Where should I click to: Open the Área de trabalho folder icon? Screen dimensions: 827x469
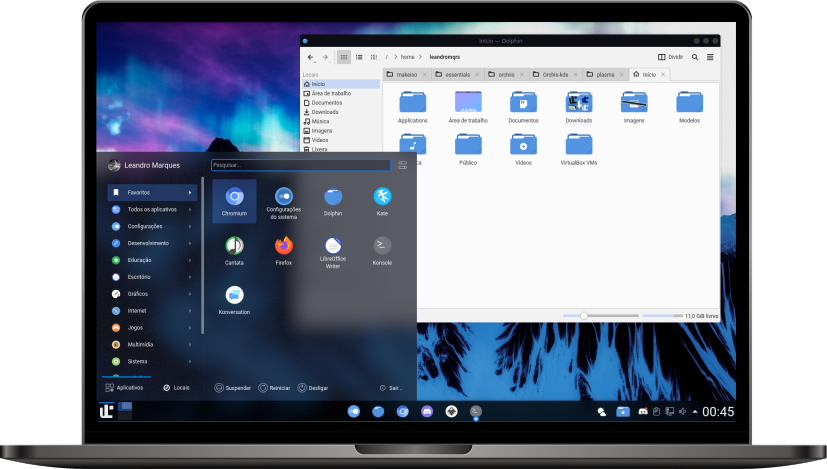point(468,107)
